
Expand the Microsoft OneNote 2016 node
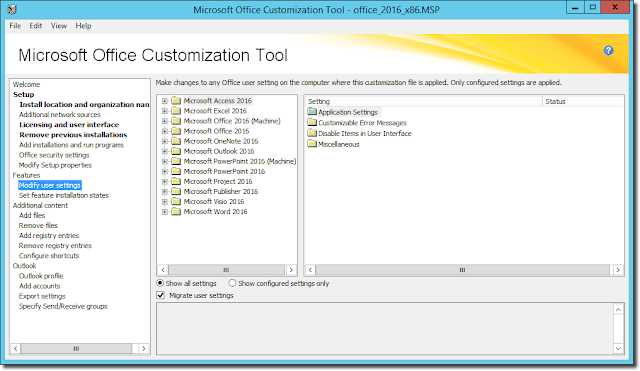[165, 141]
